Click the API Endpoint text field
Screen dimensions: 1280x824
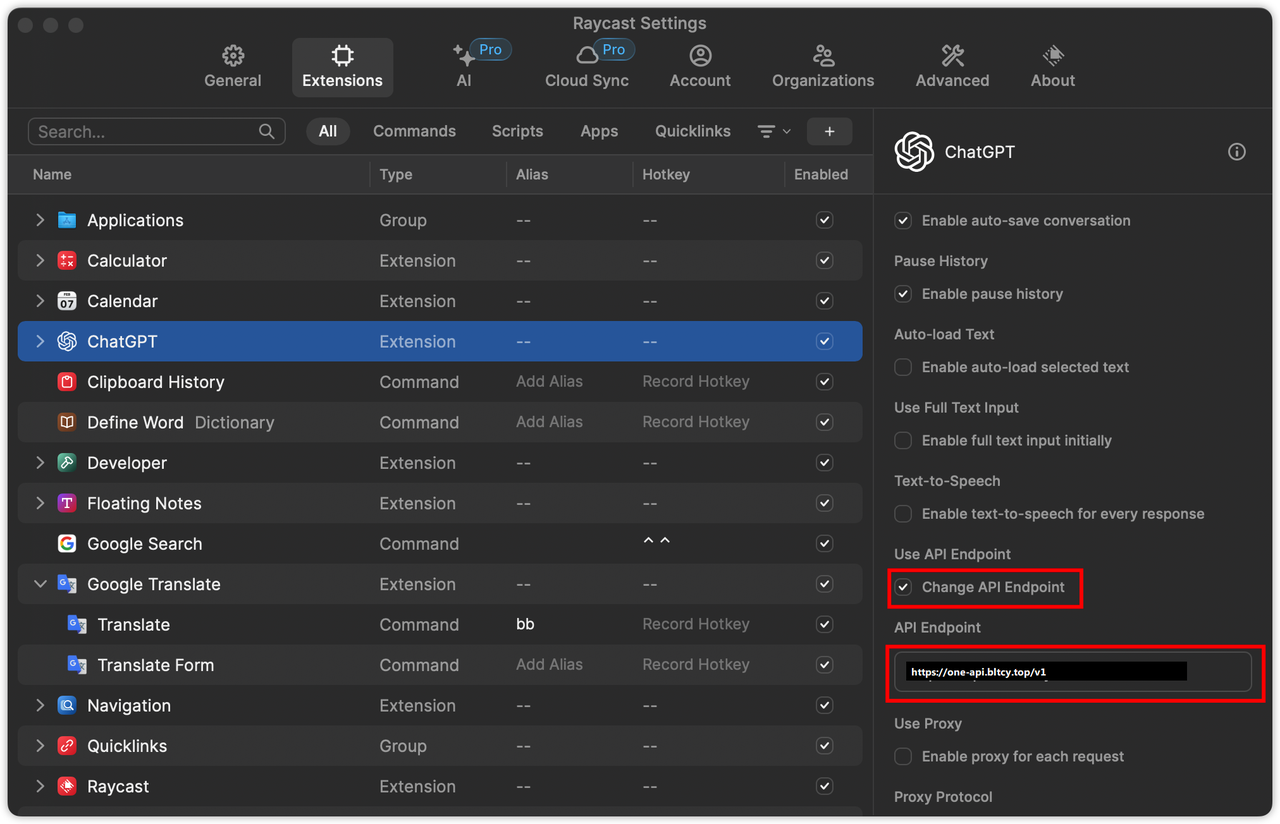(x=1073, y=671)
